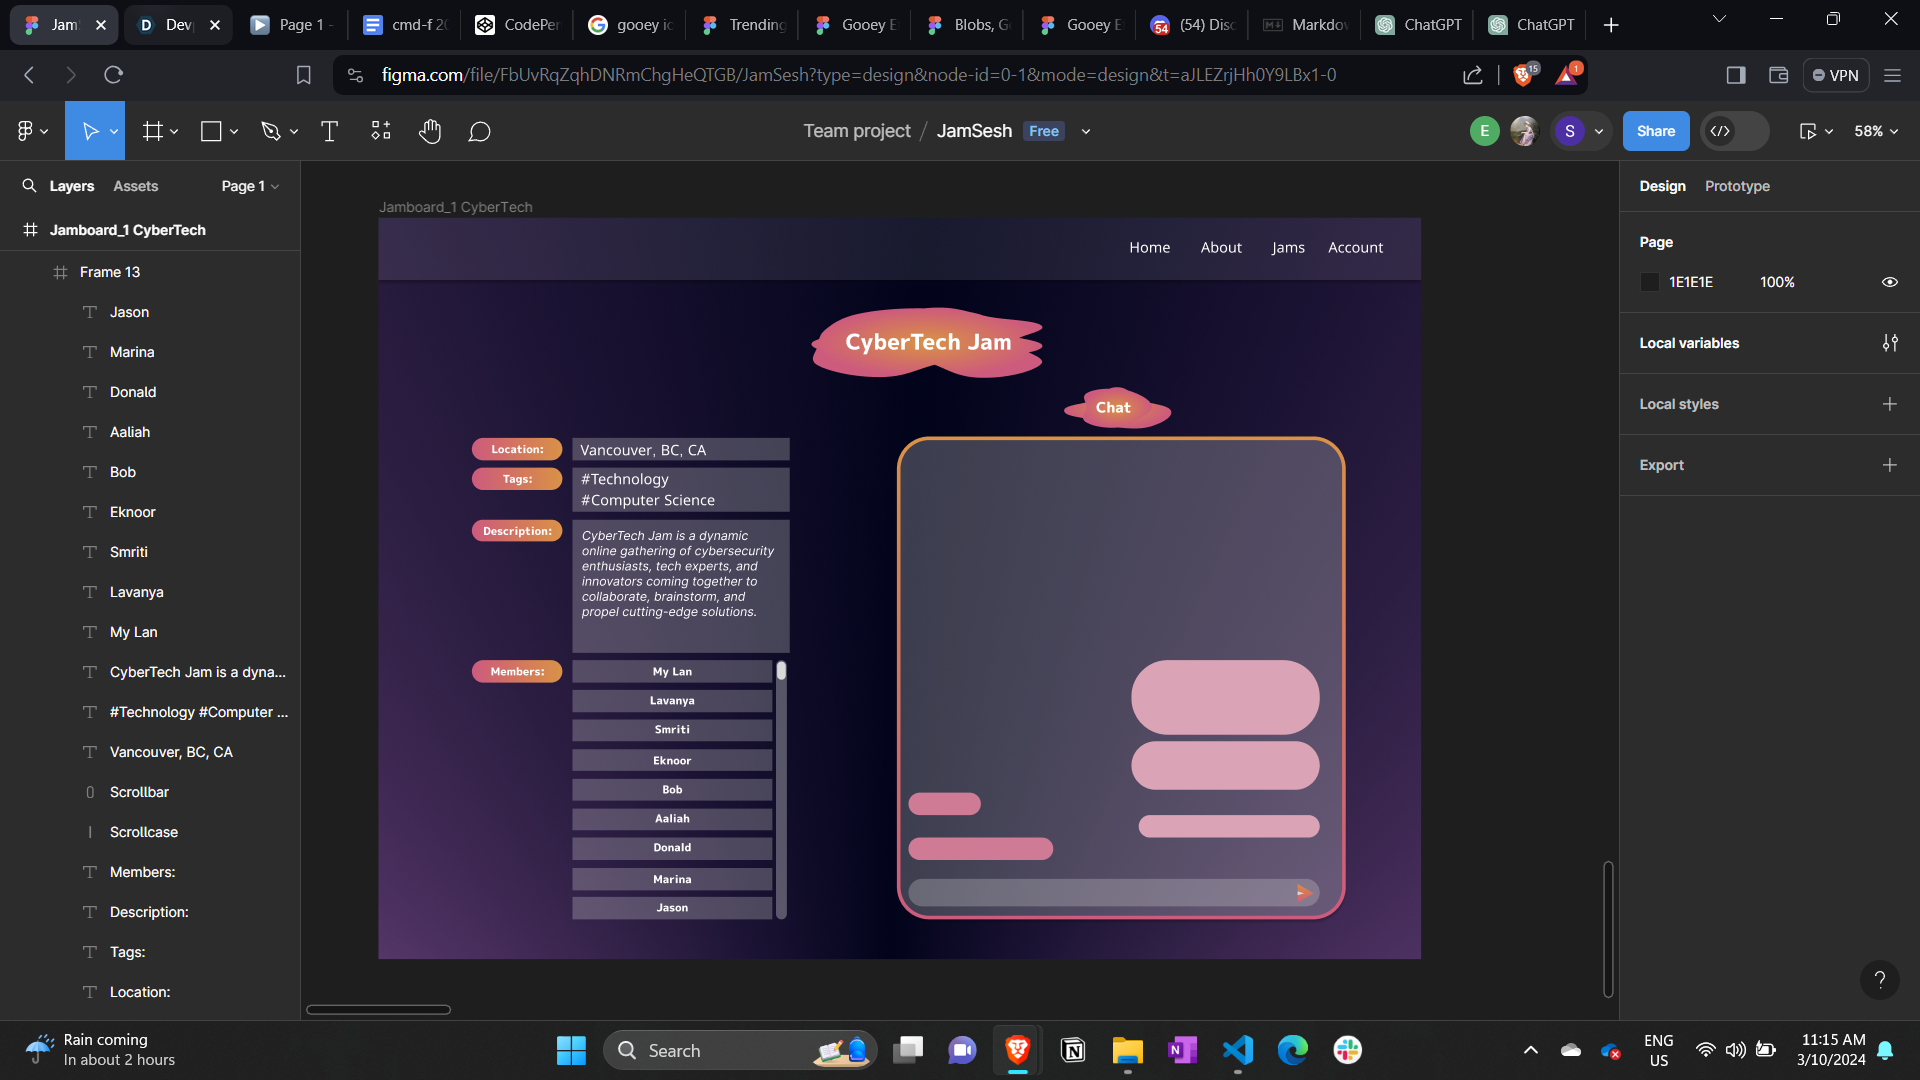Image resolution: width=1920 pixels, height=1080 pixels.
Task: Open the Resources tool
Action: click(381, 131)
